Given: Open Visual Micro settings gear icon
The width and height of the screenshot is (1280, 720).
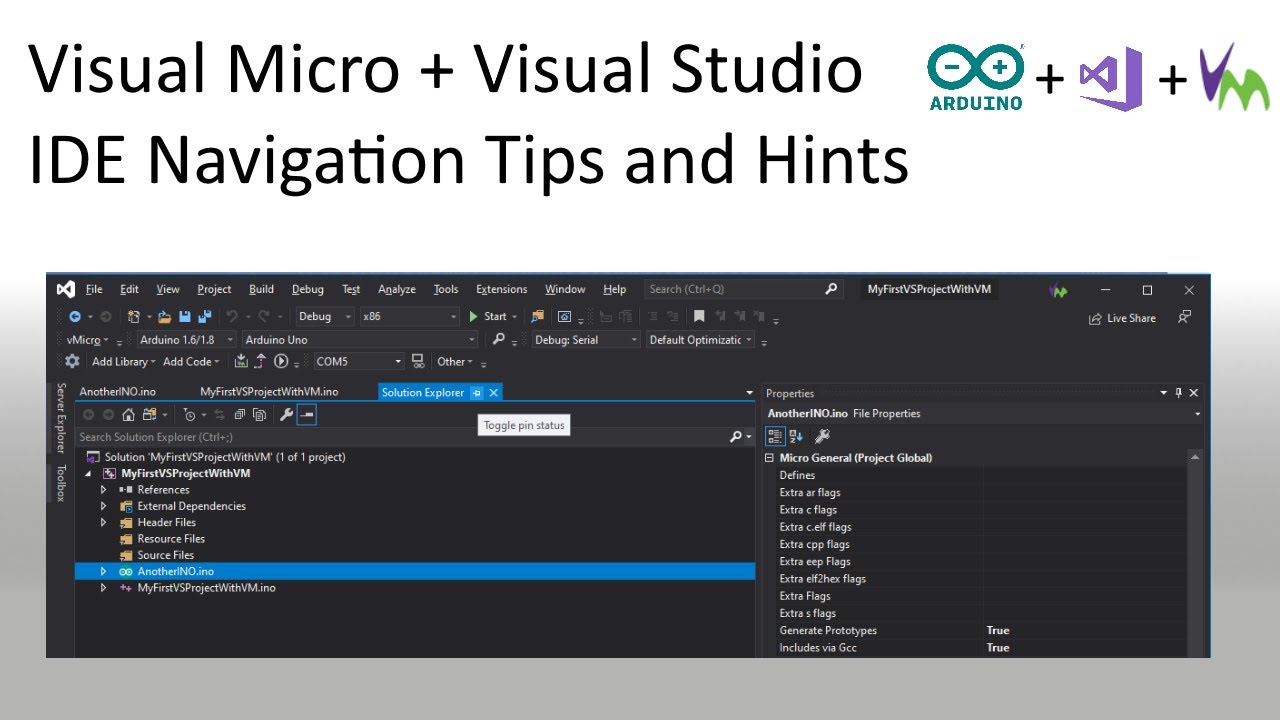Looking at the screenshot, I should [72, 361].
